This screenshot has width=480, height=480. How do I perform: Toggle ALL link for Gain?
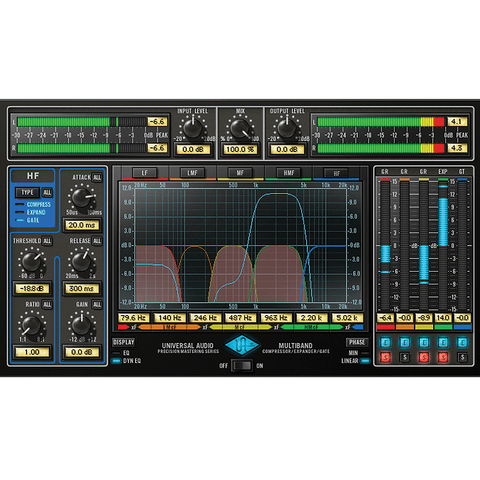coord(97,305)
